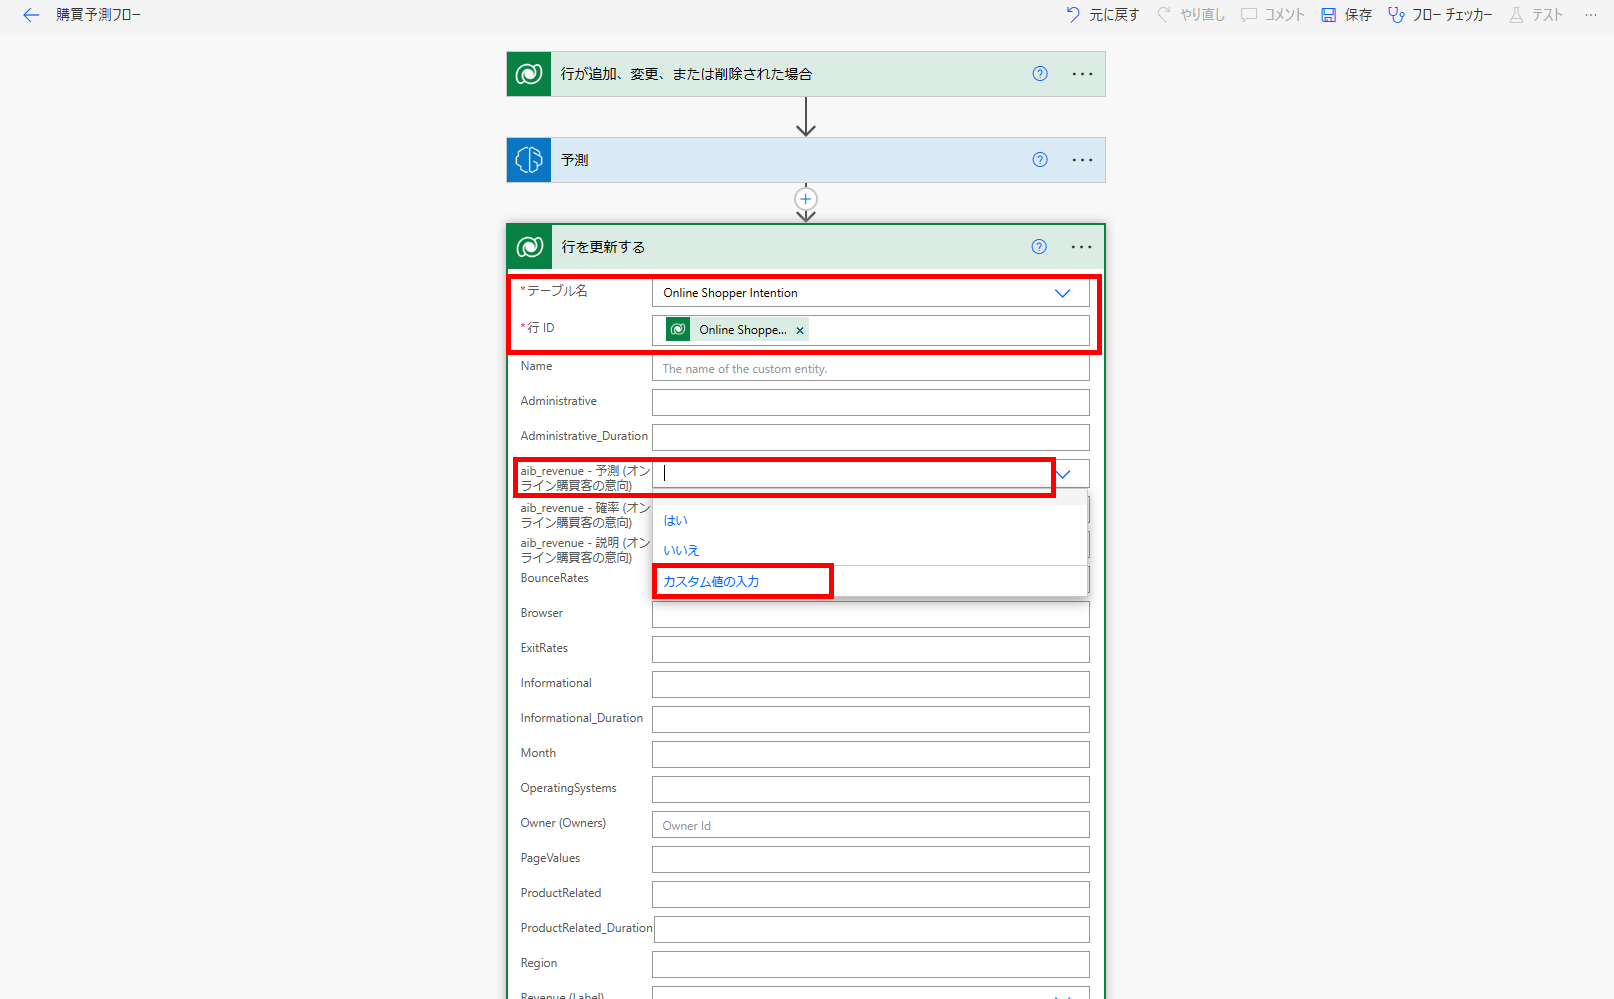Screen dimensions: 1614x999
Task: Click the 予測 step title
Action: [574, 160]
